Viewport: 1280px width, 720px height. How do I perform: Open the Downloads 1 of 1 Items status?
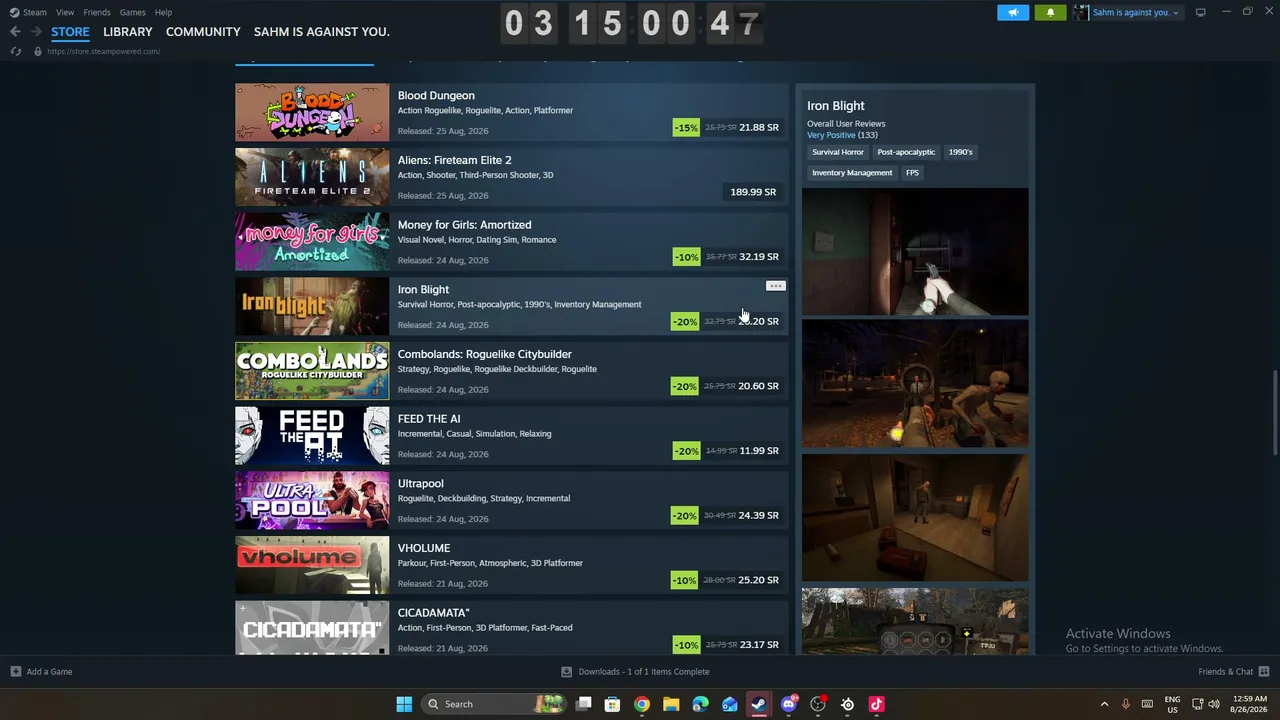tap(644, 672)
